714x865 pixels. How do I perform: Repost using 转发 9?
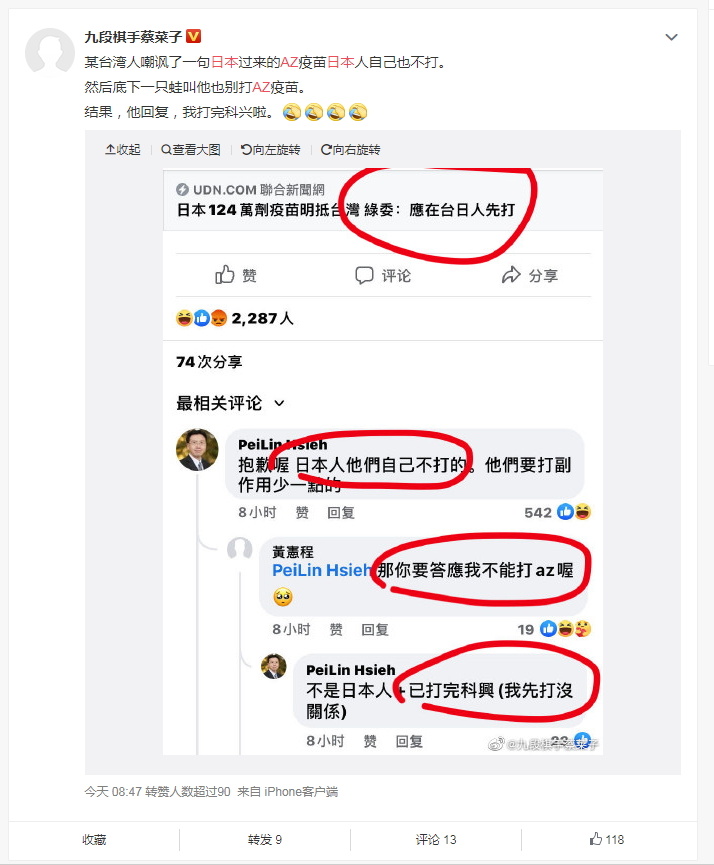(265, 840)
